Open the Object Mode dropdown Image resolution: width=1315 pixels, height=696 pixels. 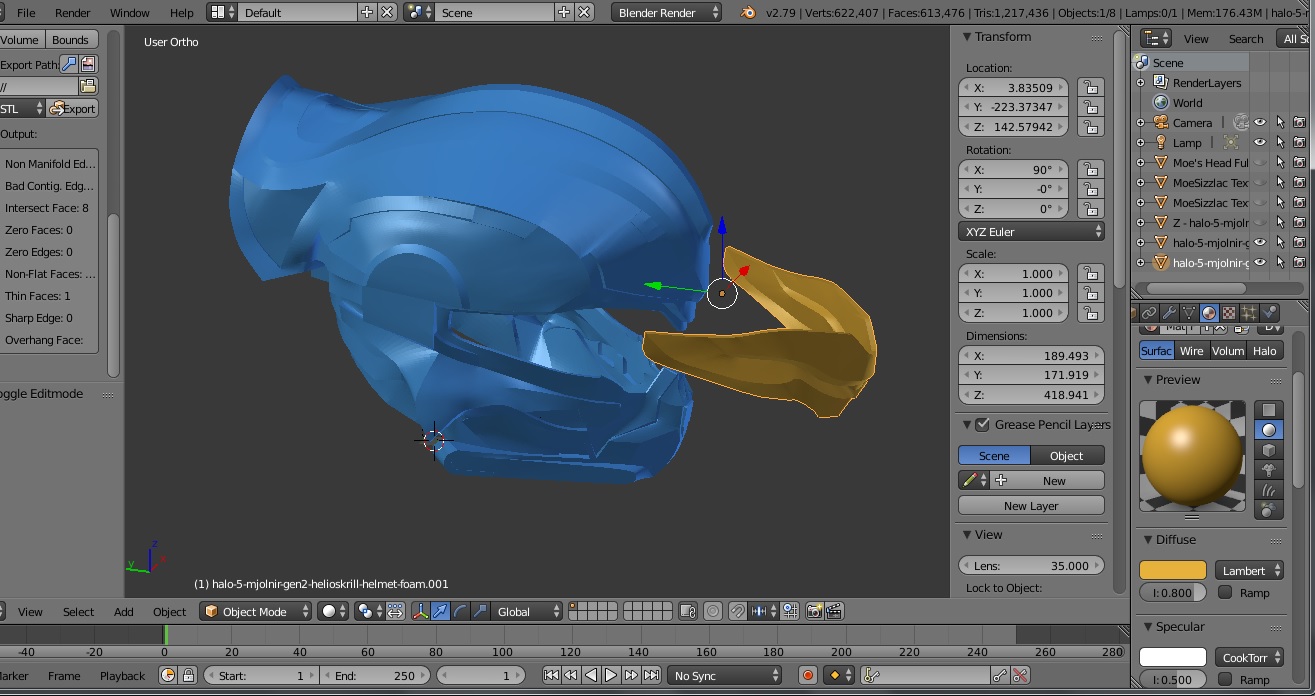[x=254, y=611]
